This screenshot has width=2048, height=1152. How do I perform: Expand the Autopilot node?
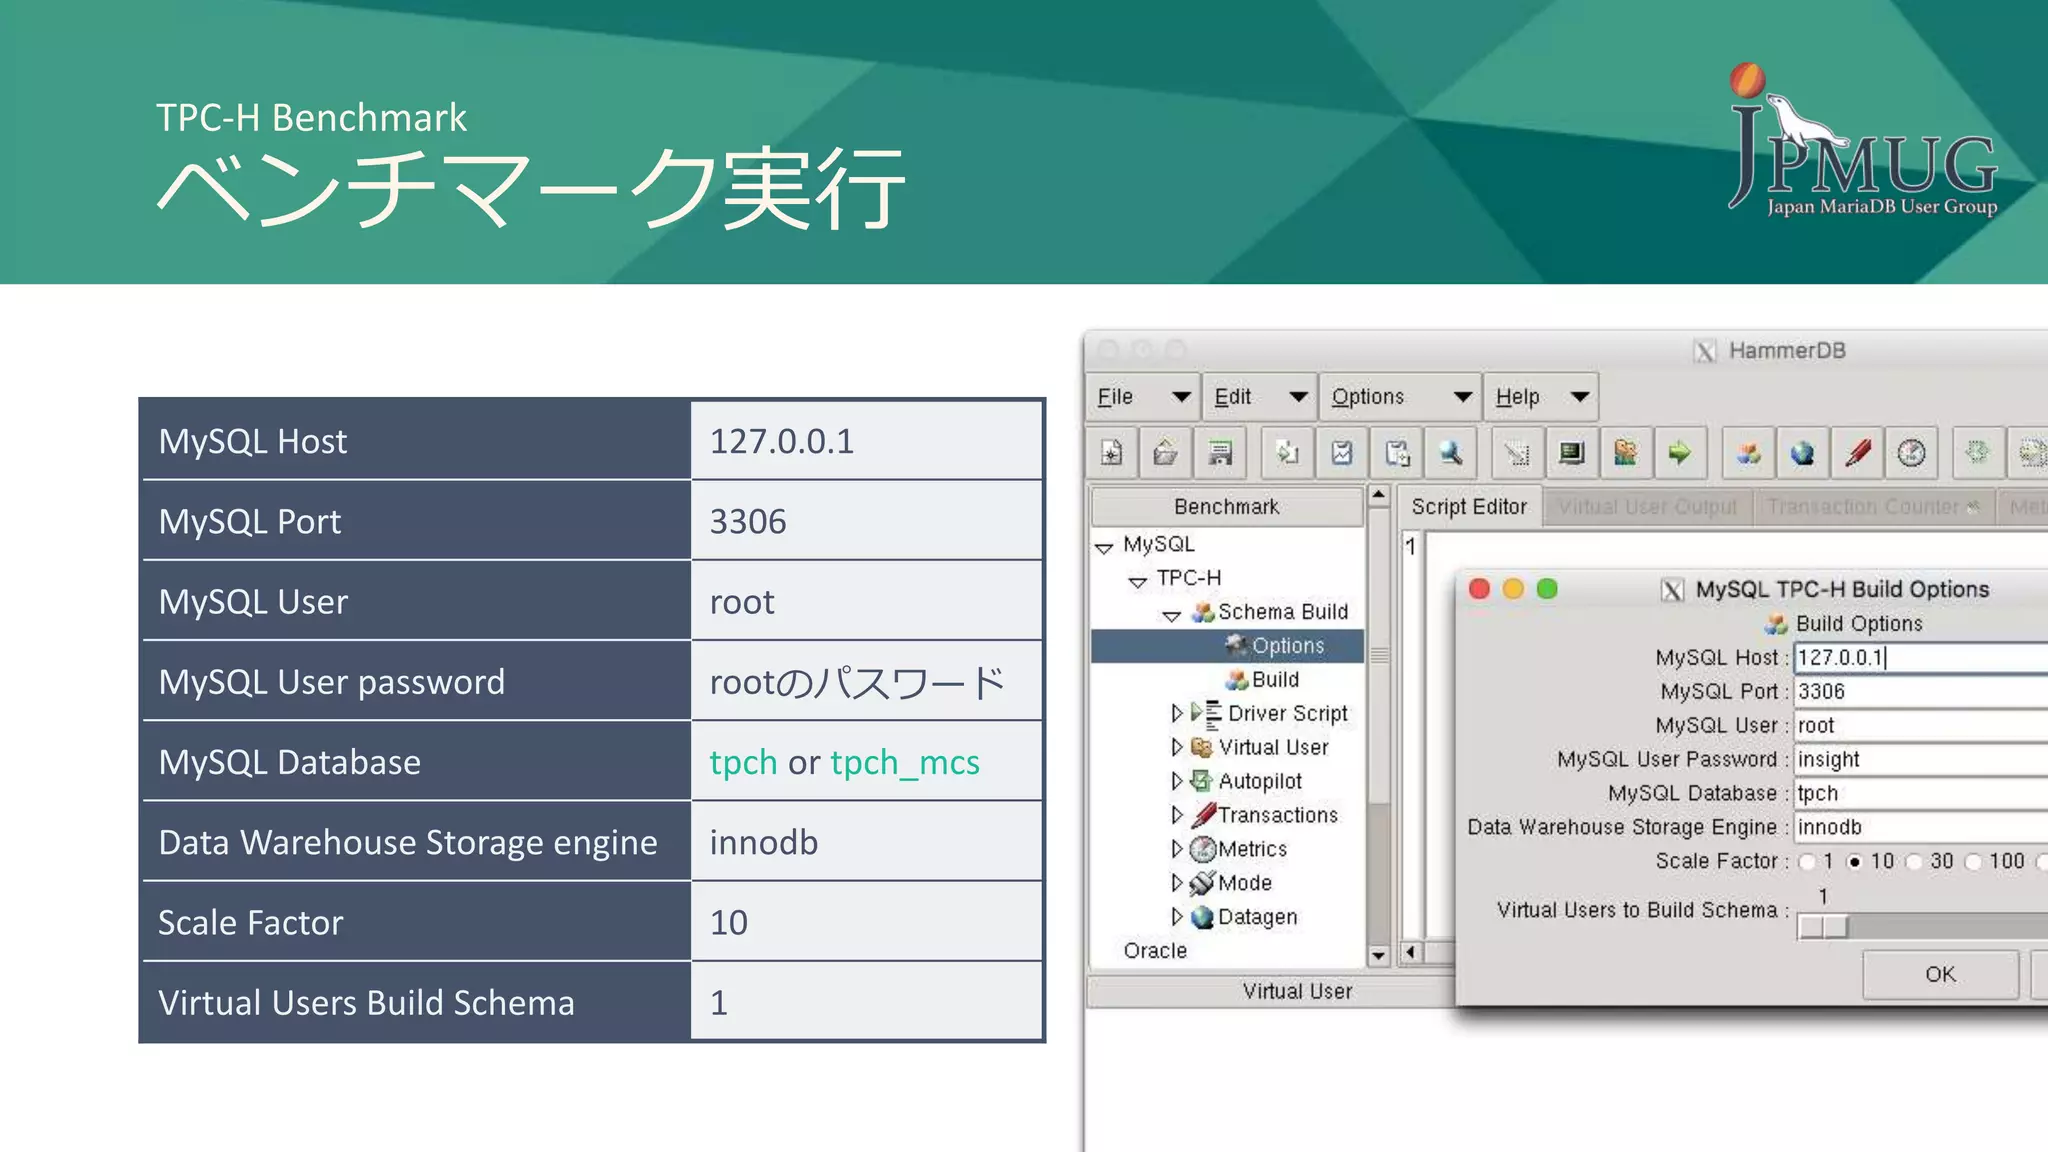tap(1177, 781)
